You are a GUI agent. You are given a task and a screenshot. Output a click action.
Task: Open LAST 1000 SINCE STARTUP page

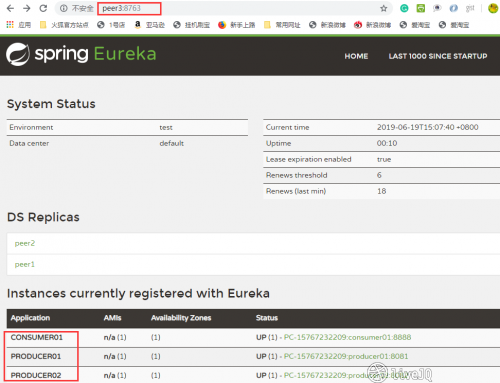point(438,56)
